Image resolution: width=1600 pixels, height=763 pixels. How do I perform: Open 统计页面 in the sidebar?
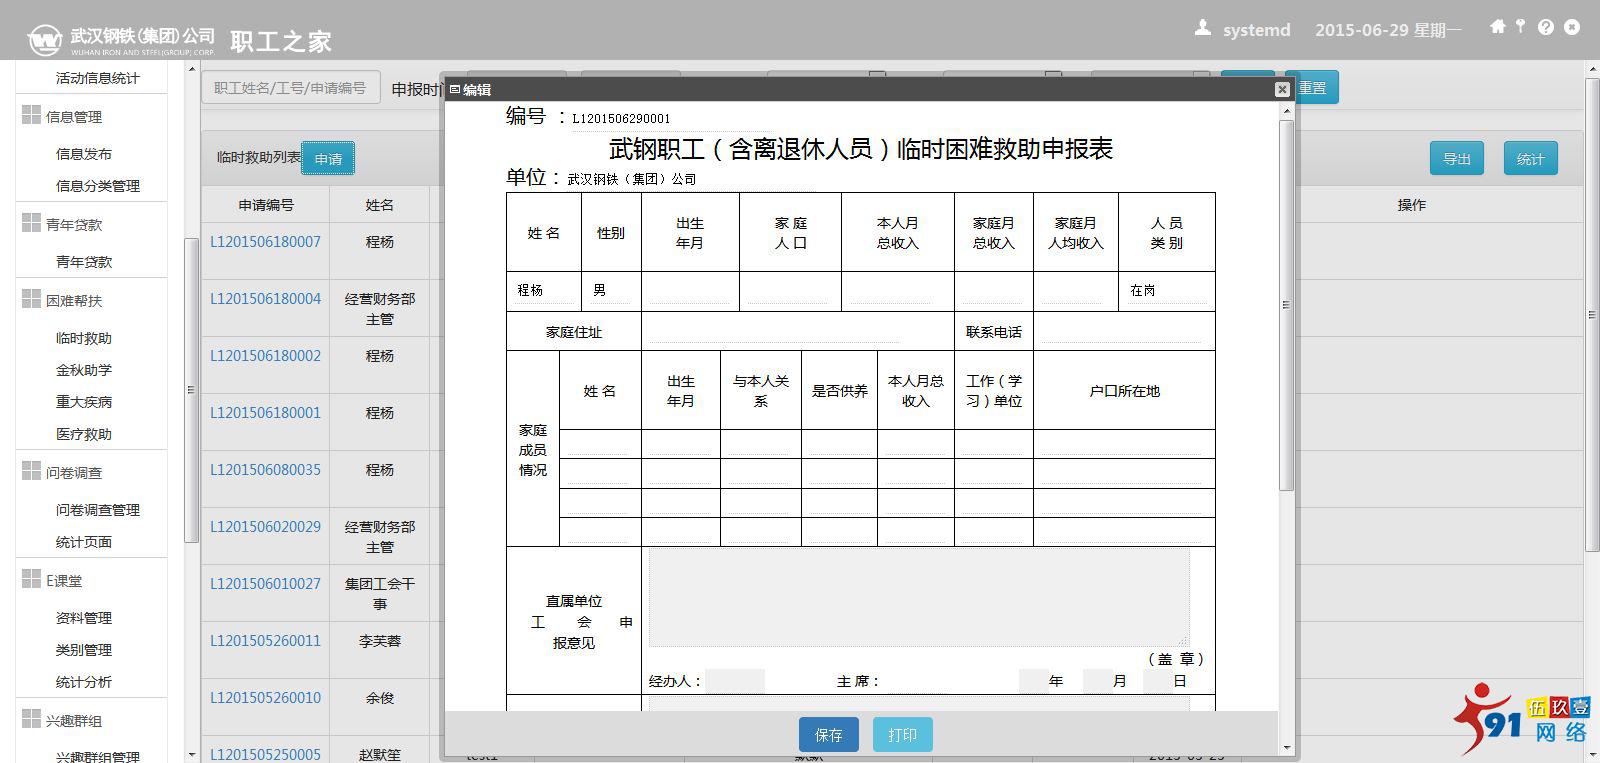(x=84, y=542)
